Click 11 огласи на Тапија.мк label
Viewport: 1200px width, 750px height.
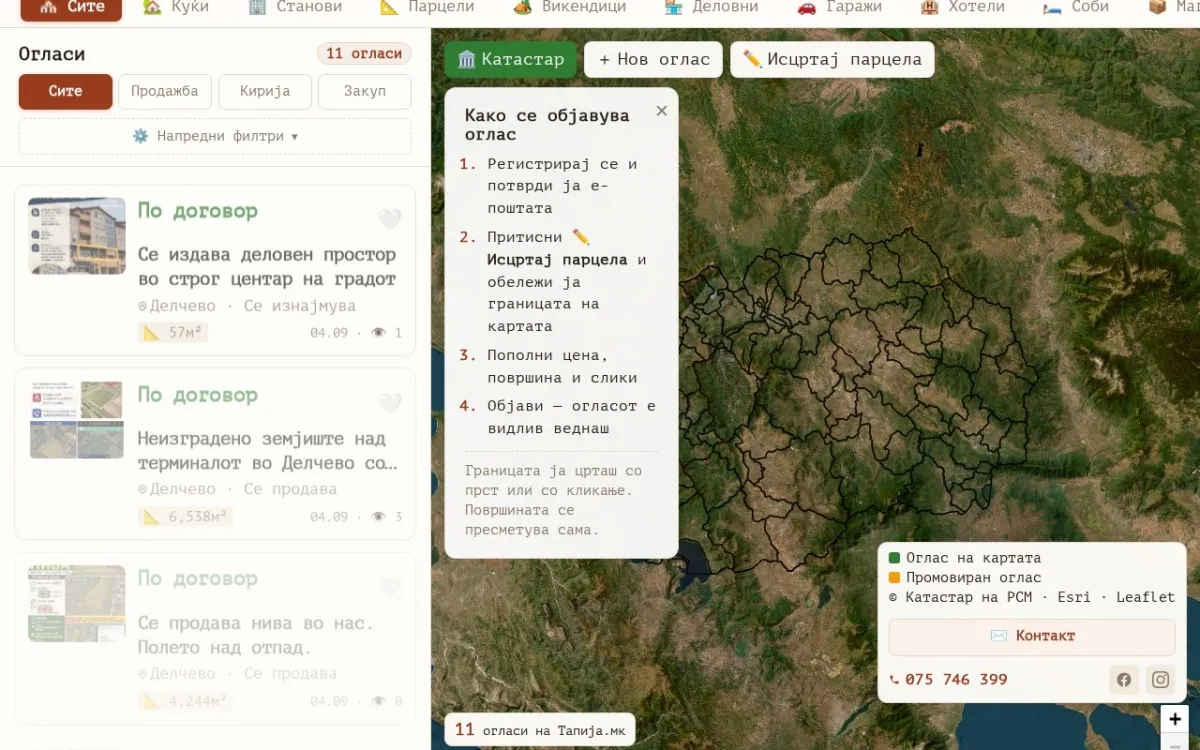coord(540,730)
